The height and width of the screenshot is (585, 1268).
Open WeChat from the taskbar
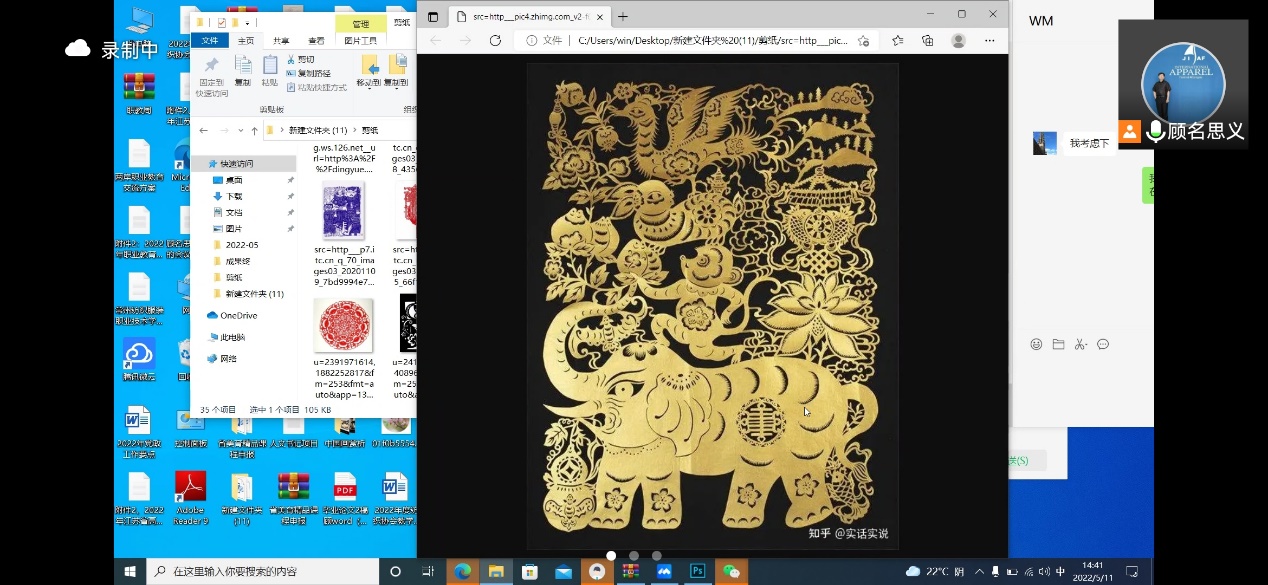[x=731, y=571]
